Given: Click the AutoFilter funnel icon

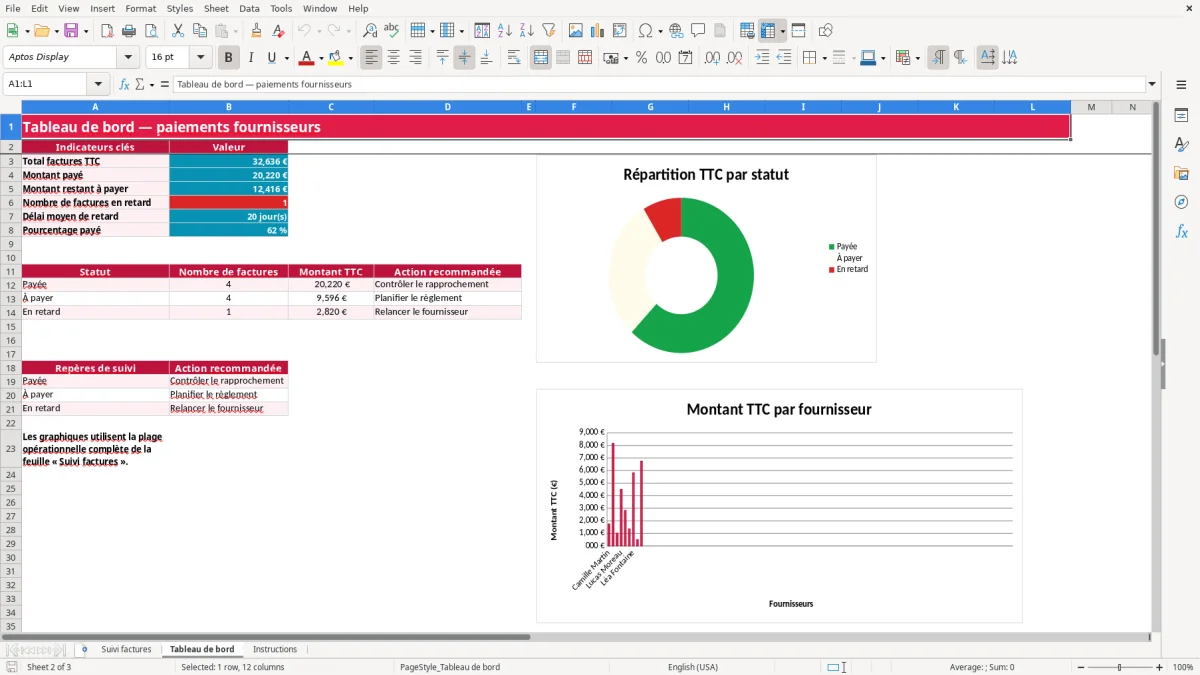Looking at the screenshot, I should (548, 31).
